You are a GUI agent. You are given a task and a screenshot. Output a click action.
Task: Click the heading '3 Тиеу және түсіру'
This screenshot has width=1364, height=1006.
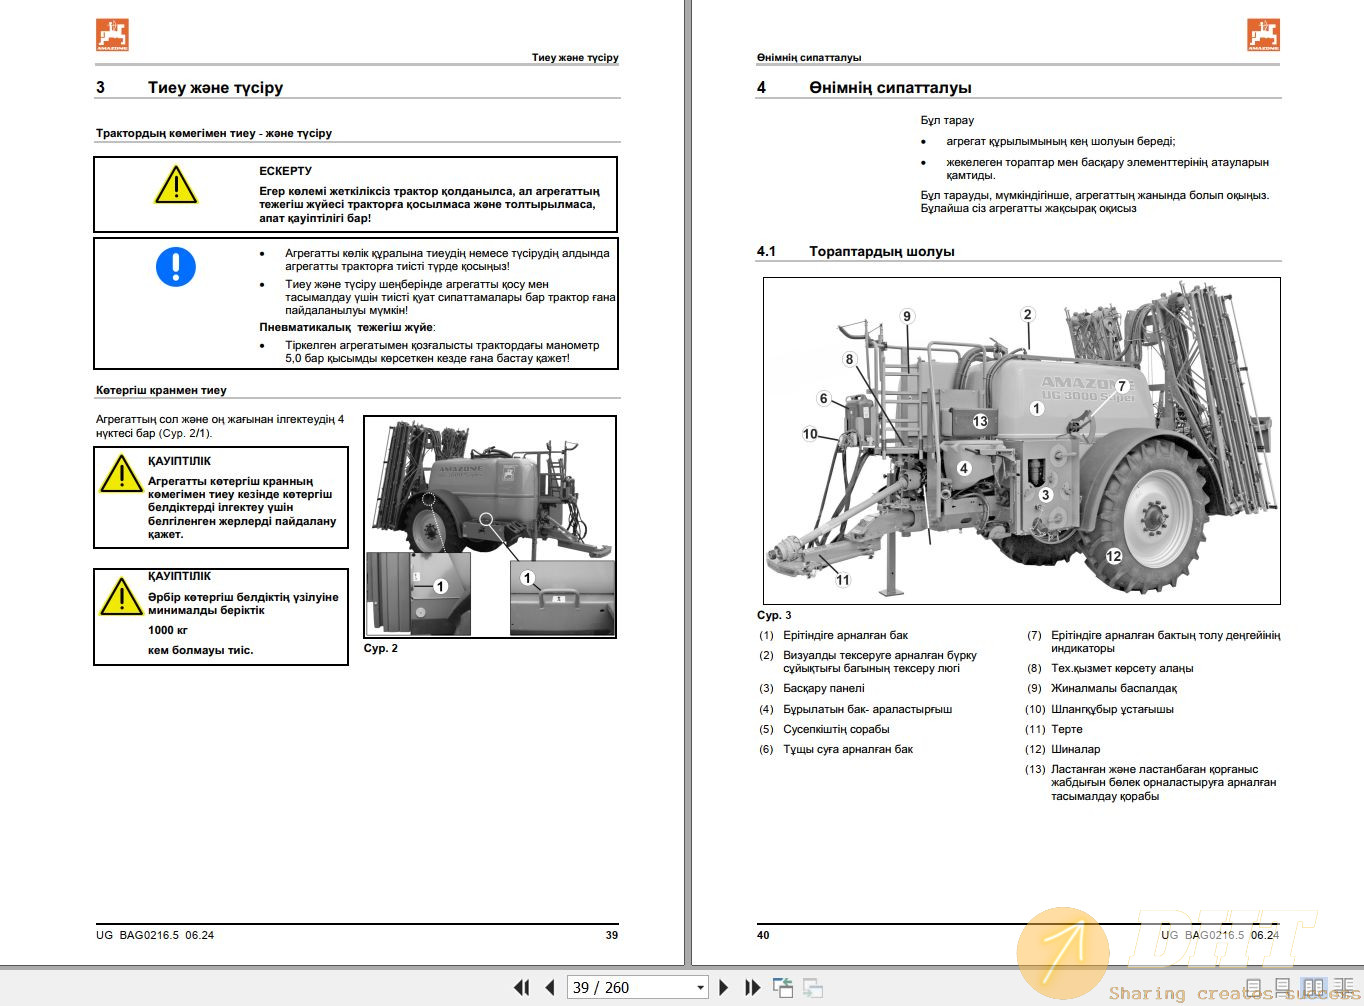coord(190,88)
